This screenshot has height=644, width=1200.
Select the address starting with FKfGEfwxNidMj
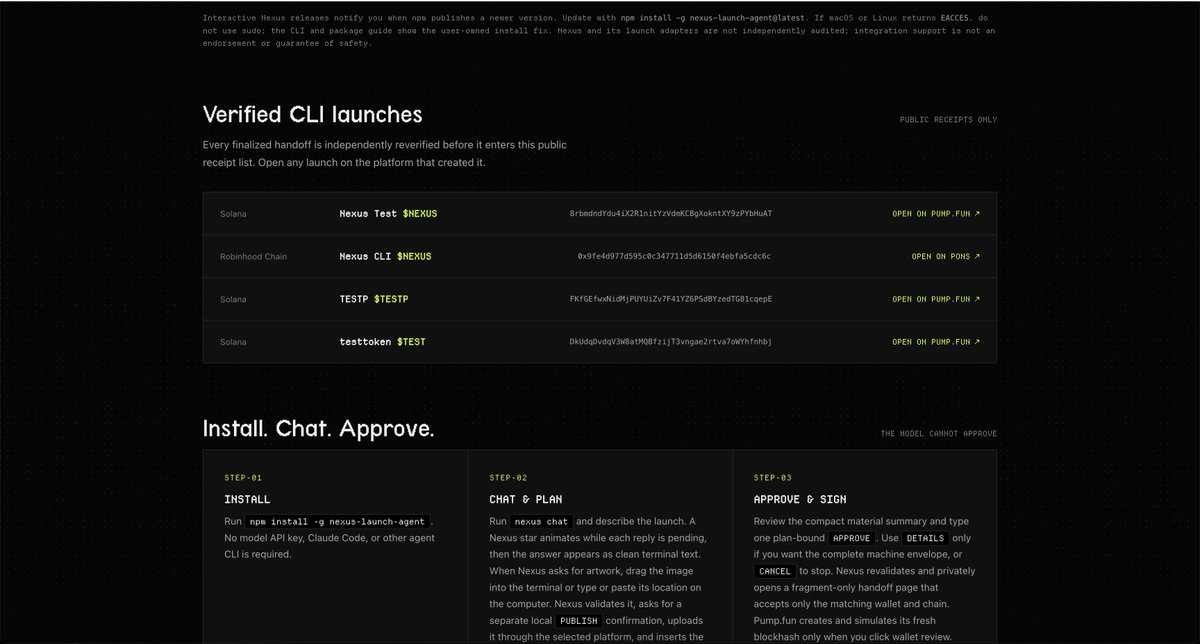pyautogui.click(x=671, y=299)
